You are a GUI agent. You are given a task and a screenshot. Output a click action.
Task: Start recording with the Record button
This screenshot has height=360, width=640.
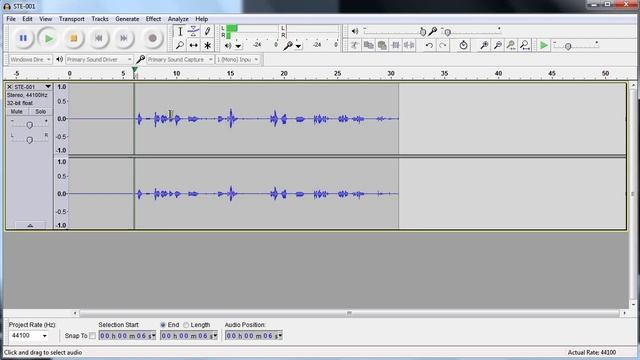152,38
